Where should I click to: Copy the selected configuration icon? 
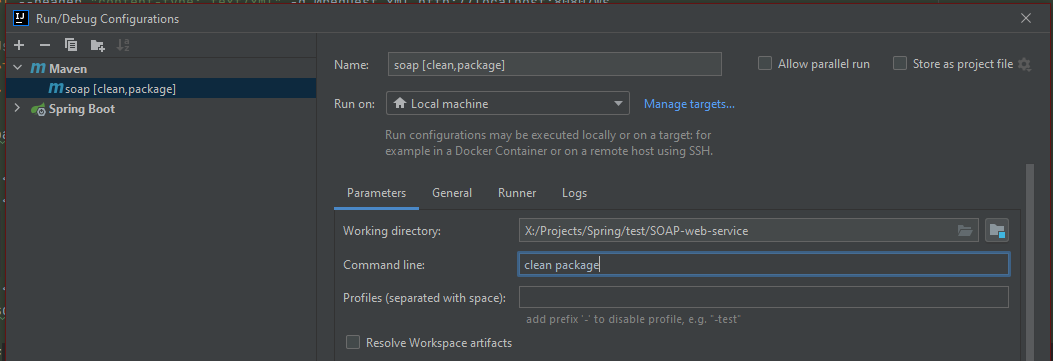pos(71,45)
